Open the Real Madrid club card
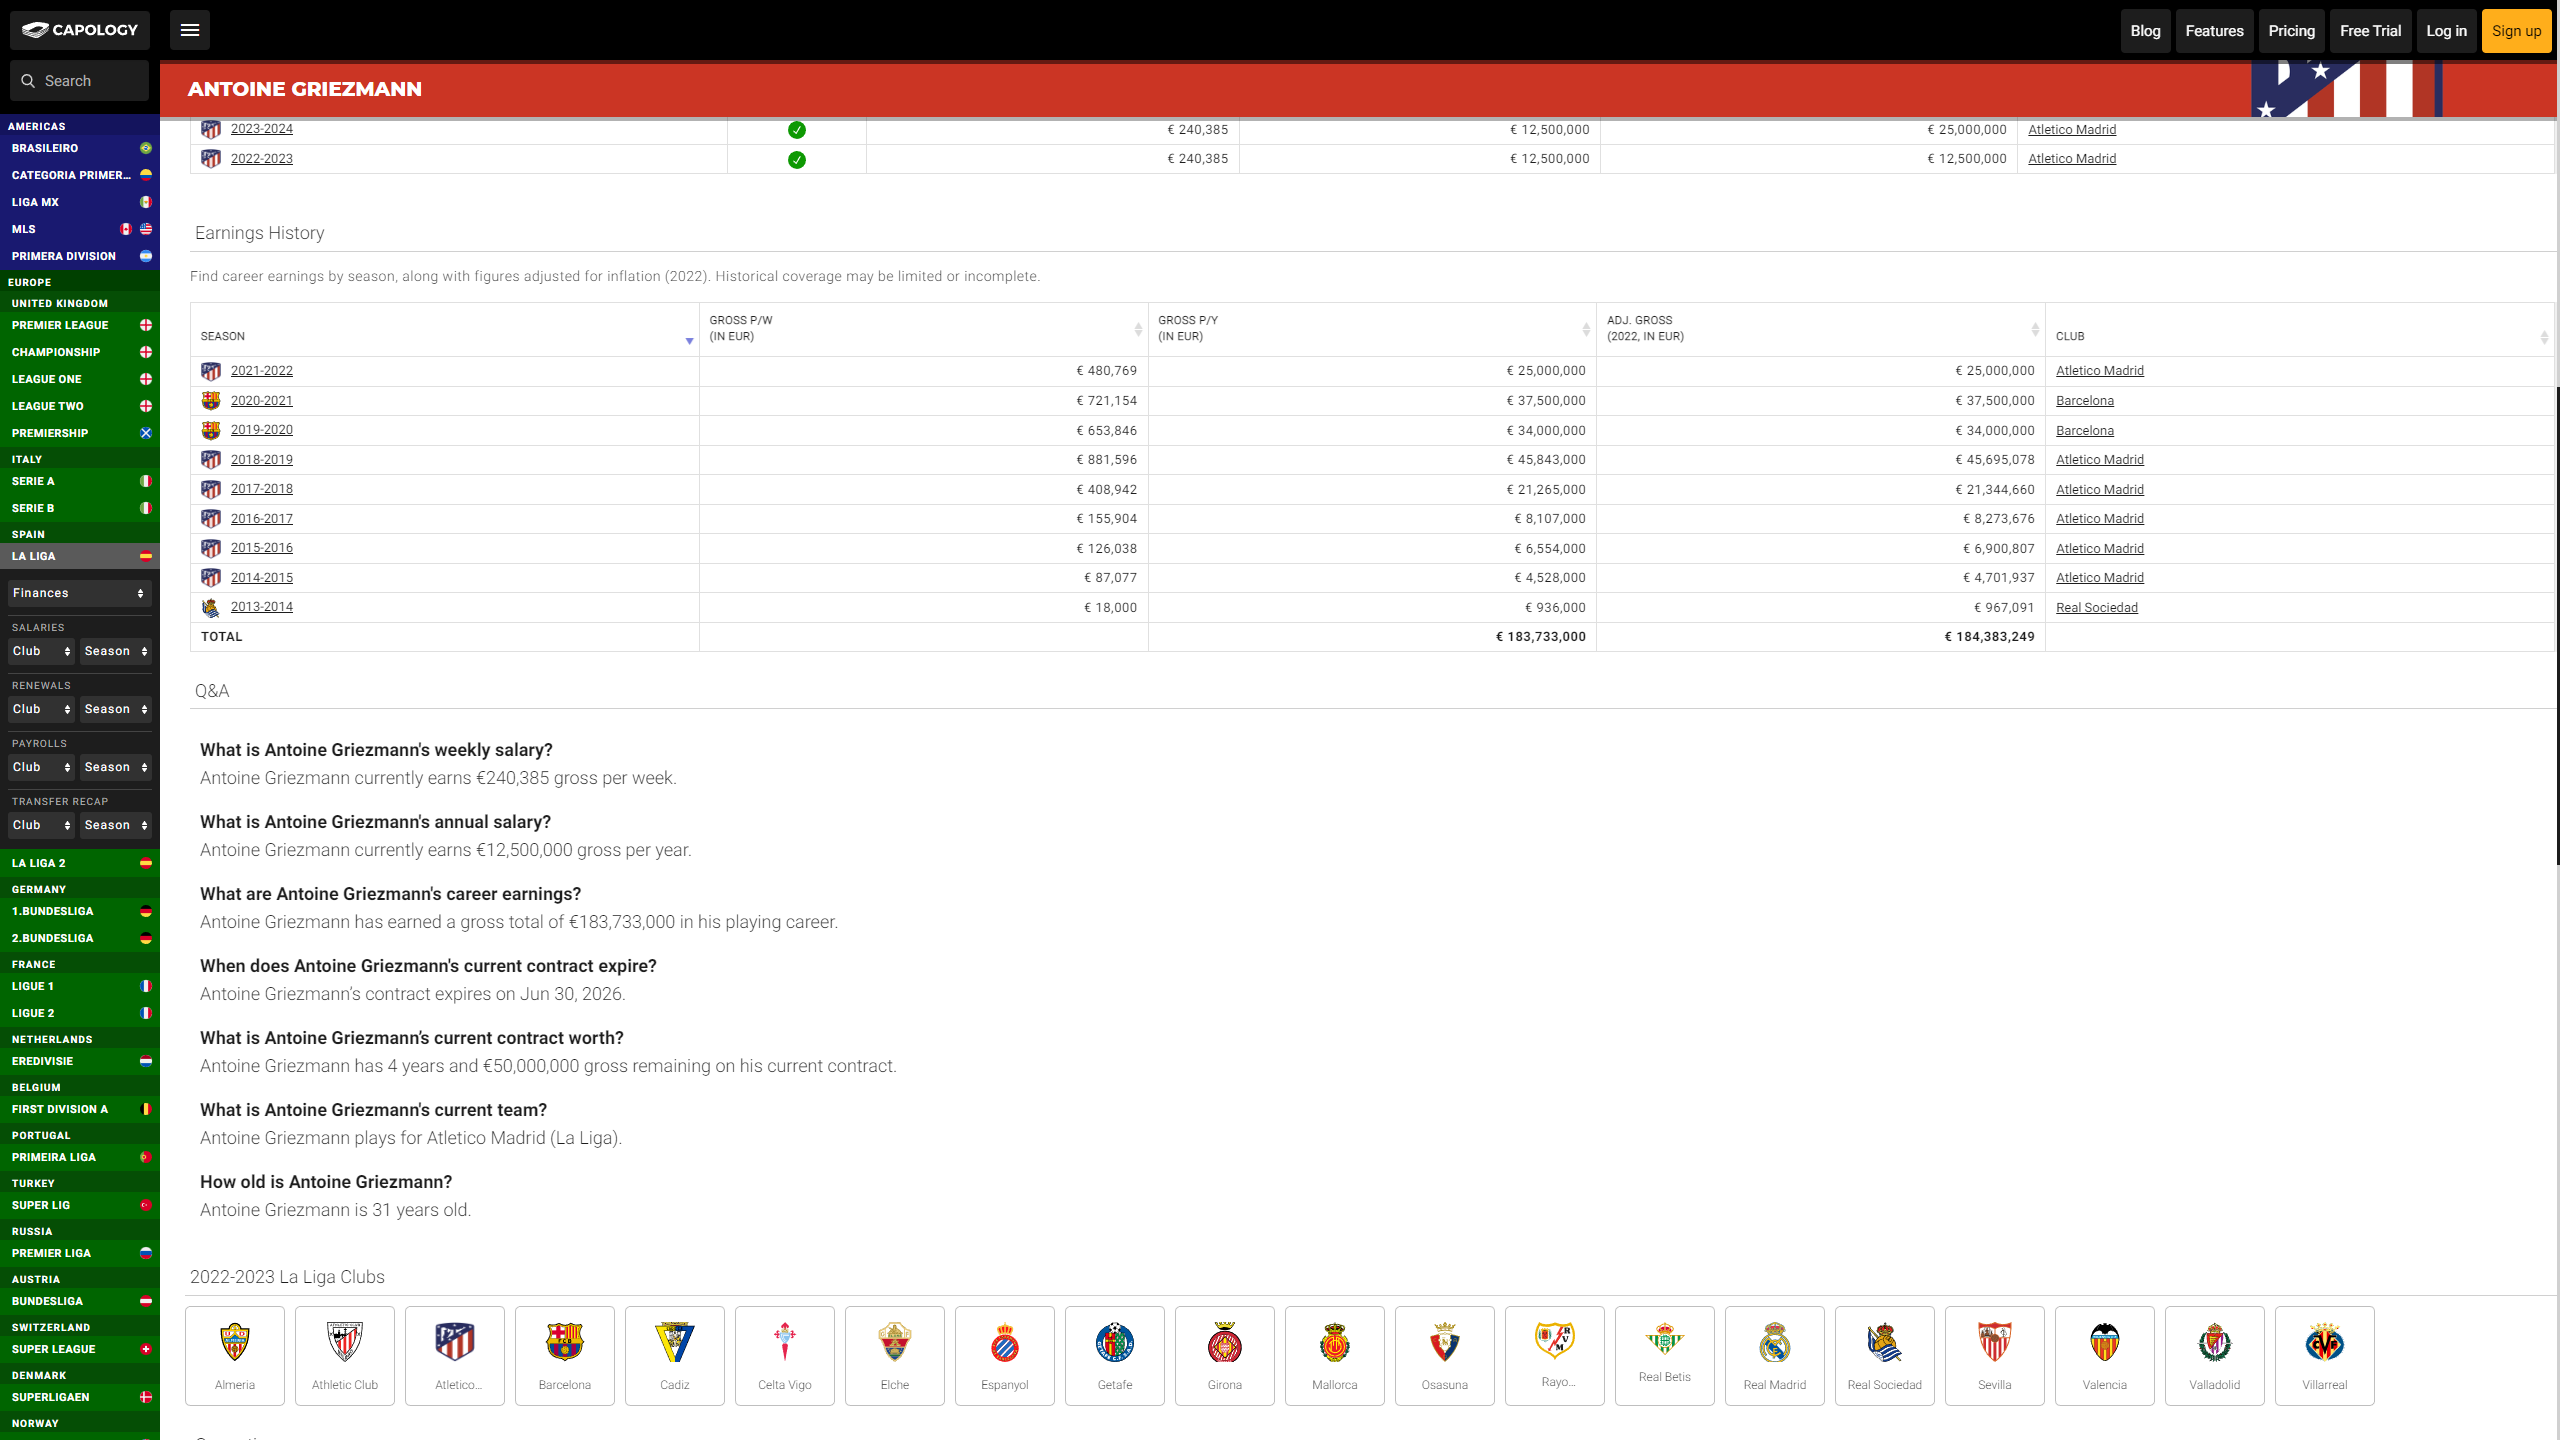The width and height of the screenshot is (2560, 1440). [1775, 1356]
